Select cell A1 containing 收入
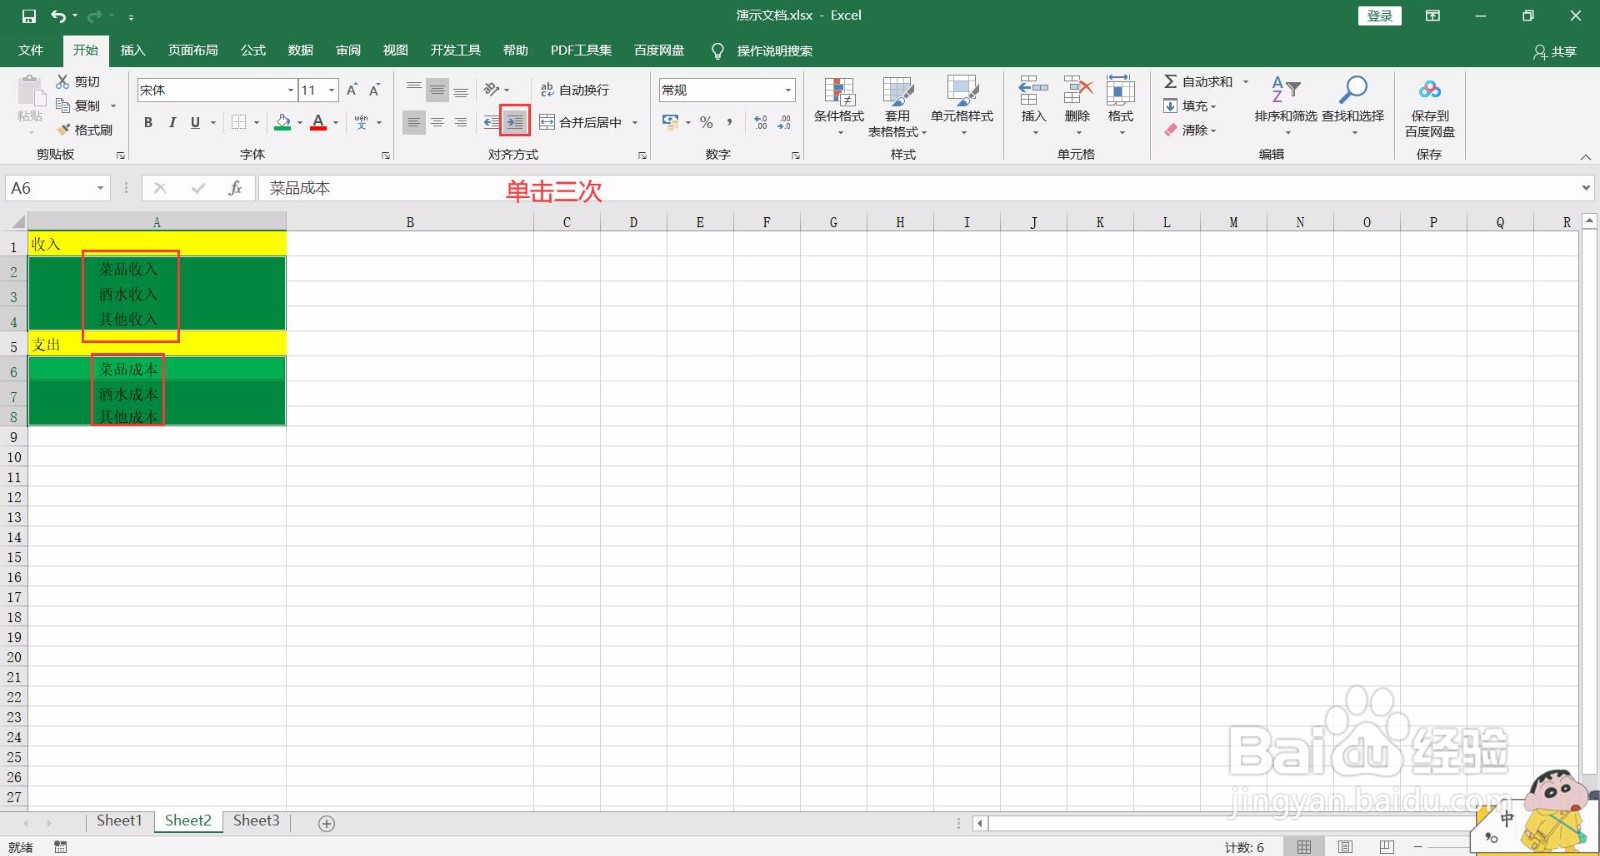1600x856 pixels. click(x=157, y=244)
